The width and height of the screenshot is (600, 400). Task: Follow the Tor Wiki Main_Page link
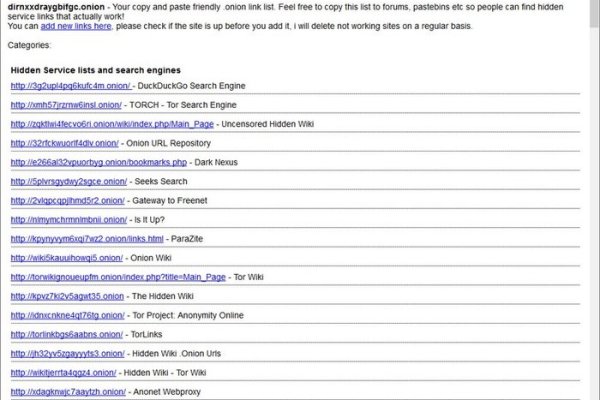(109, 276)
